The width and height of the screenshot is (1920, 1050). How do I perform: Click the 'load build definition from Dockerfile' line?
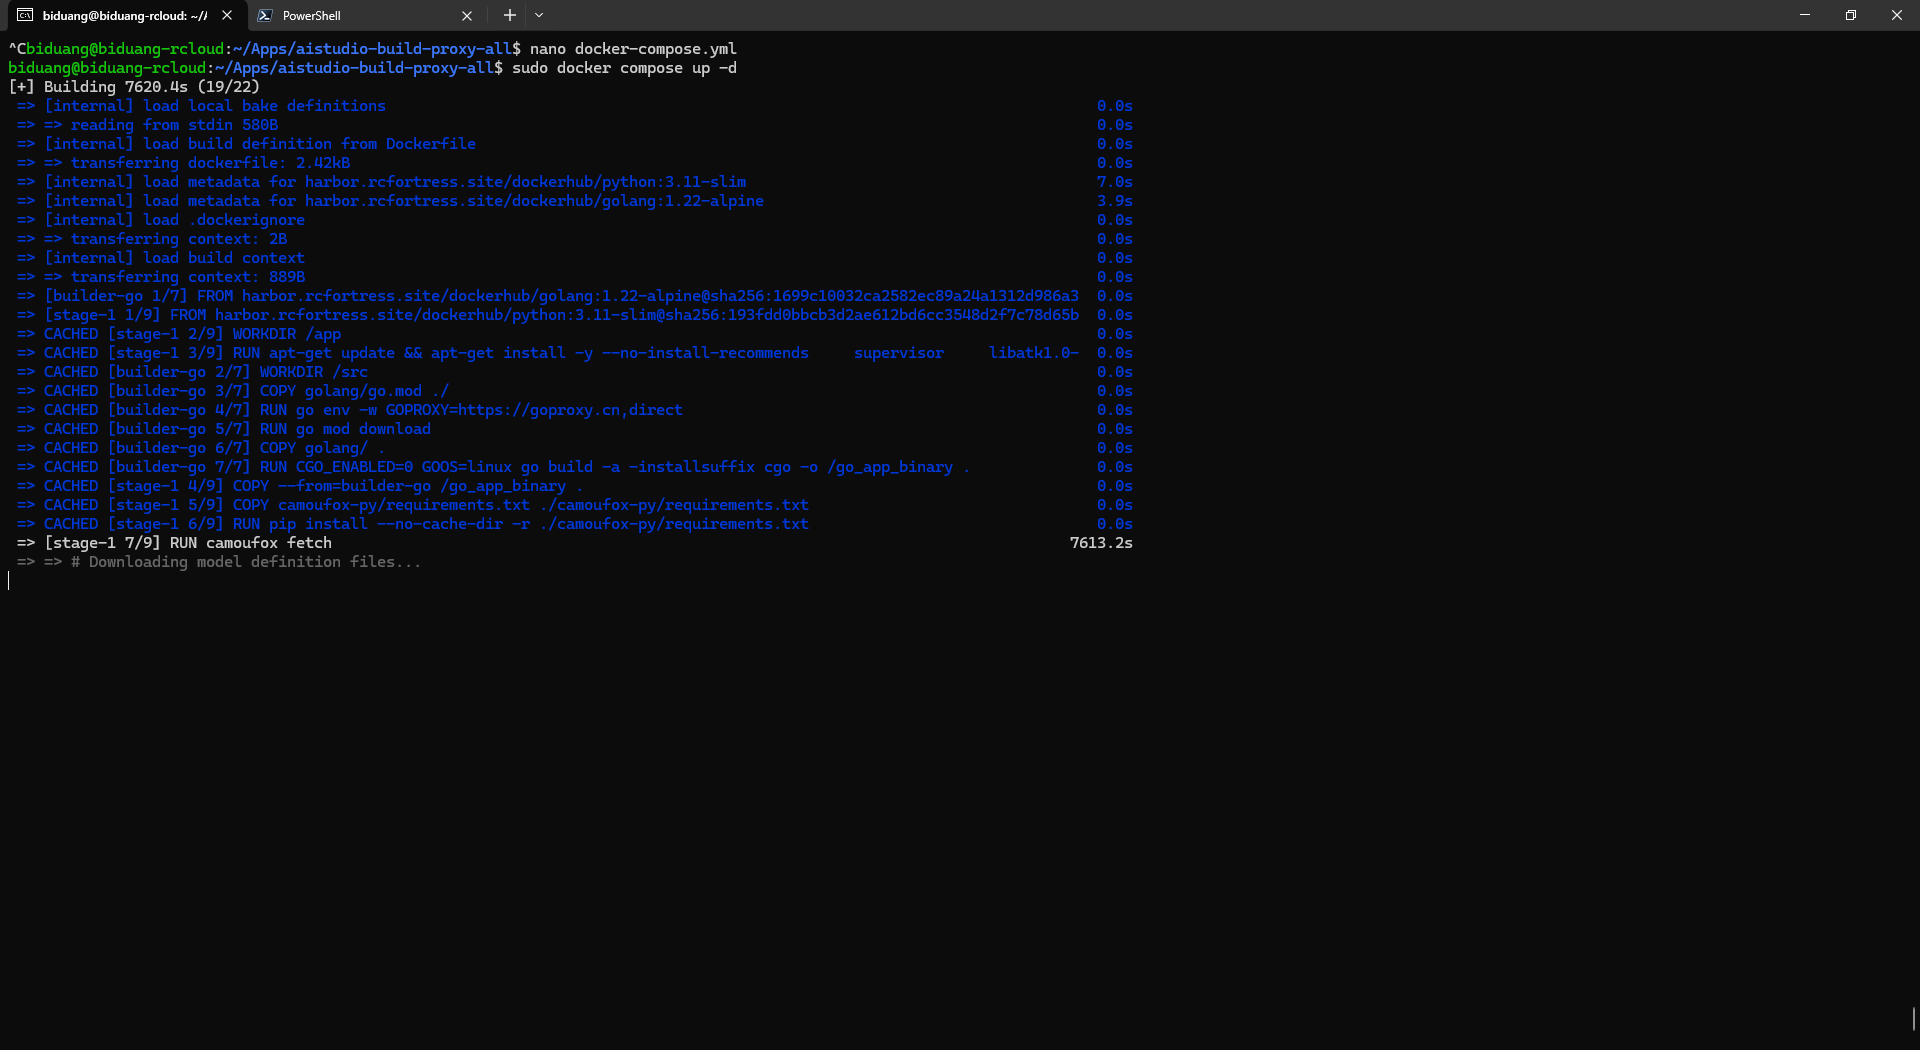(260, 144)
